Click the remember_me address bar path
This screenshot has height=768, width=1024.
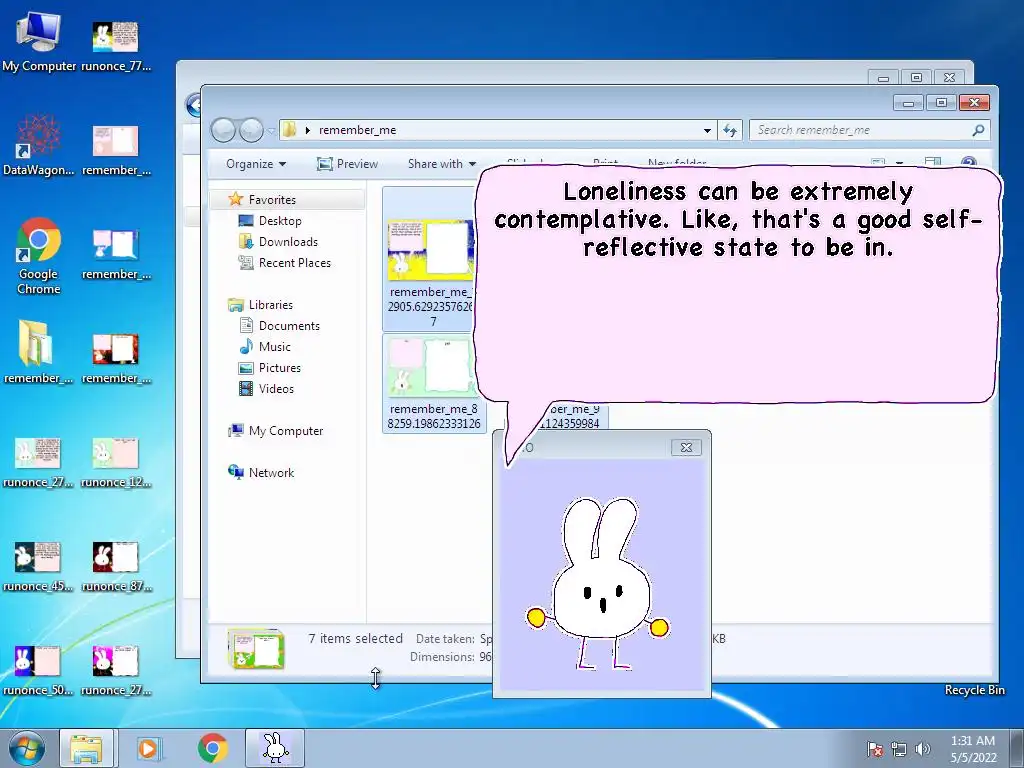tap(357, 130)
